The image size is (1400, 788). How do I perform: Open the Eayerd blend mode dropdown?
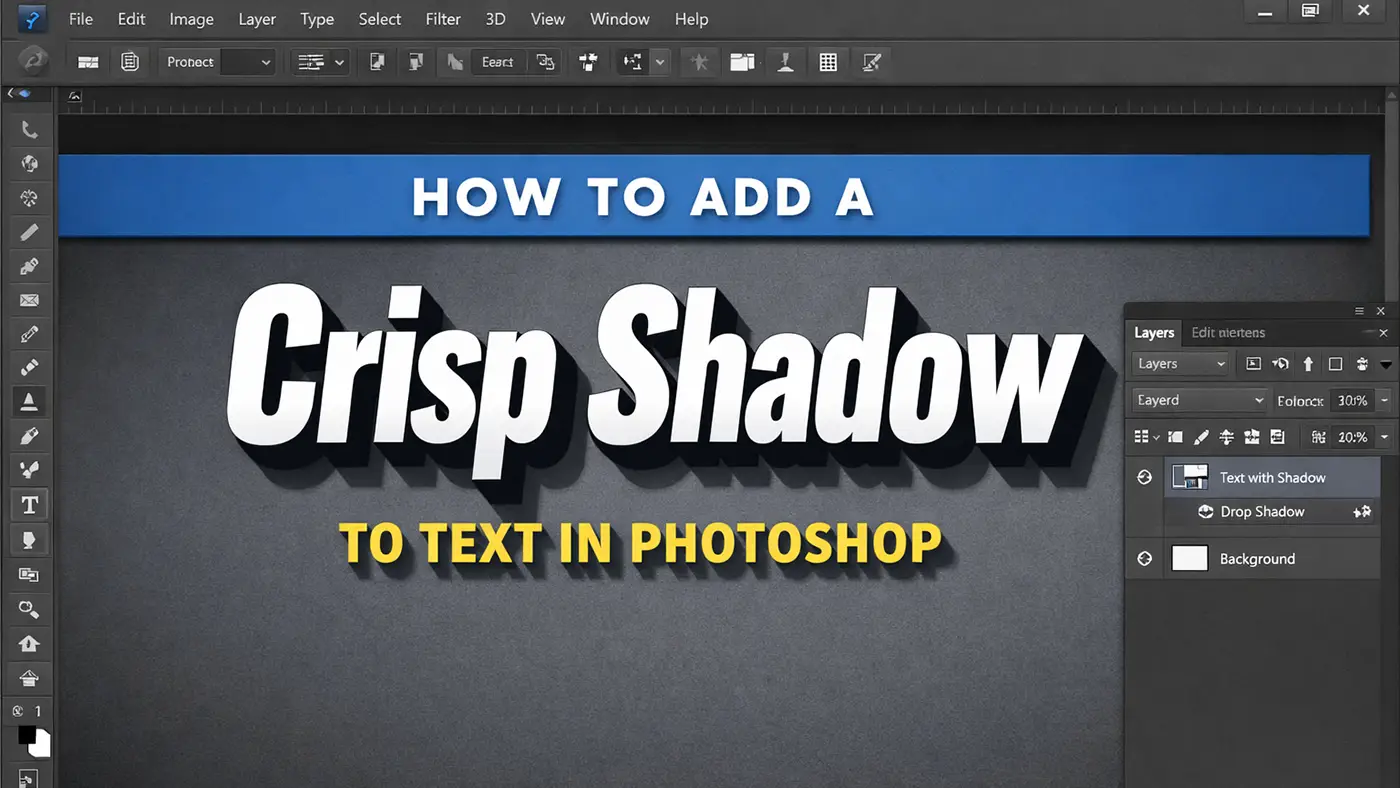coord(1201,400)
